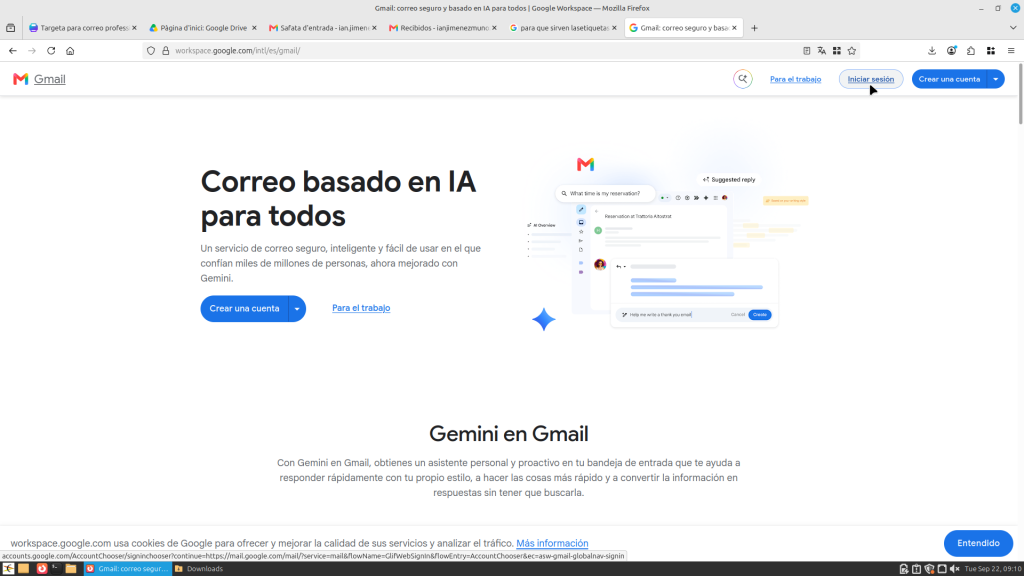Expand the hero Crear una cuenta dropdown arrow
The image size is (1024, 576).
coord(297,308)
